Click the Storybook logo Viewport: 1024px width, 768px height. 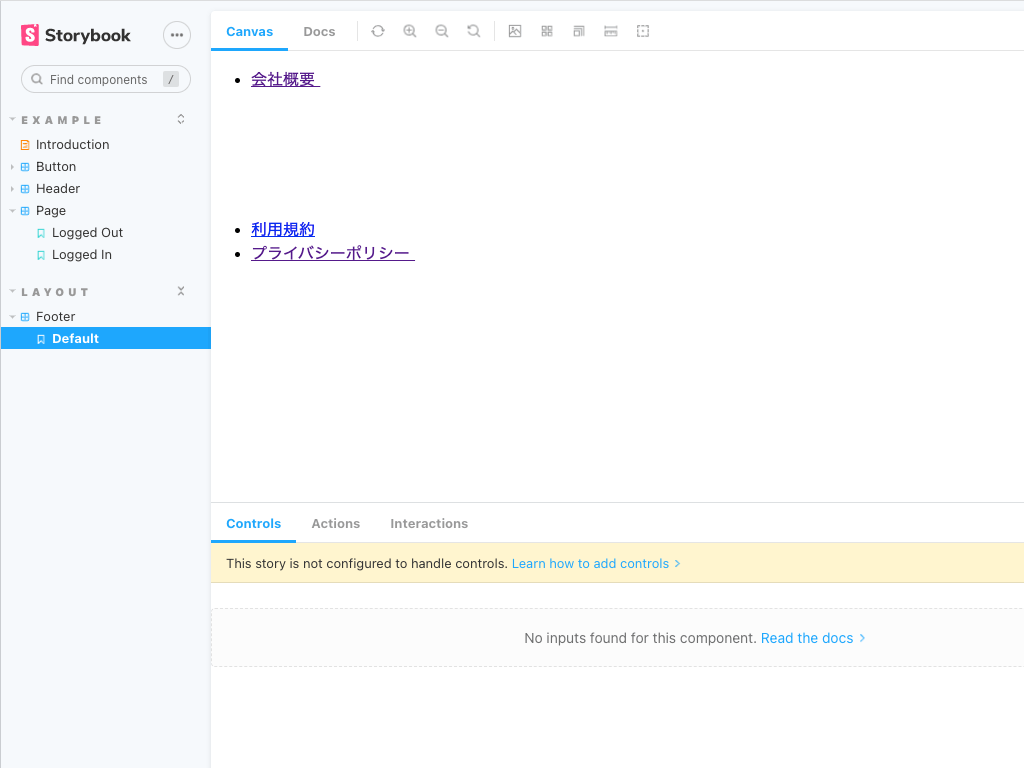click(75, 35)
